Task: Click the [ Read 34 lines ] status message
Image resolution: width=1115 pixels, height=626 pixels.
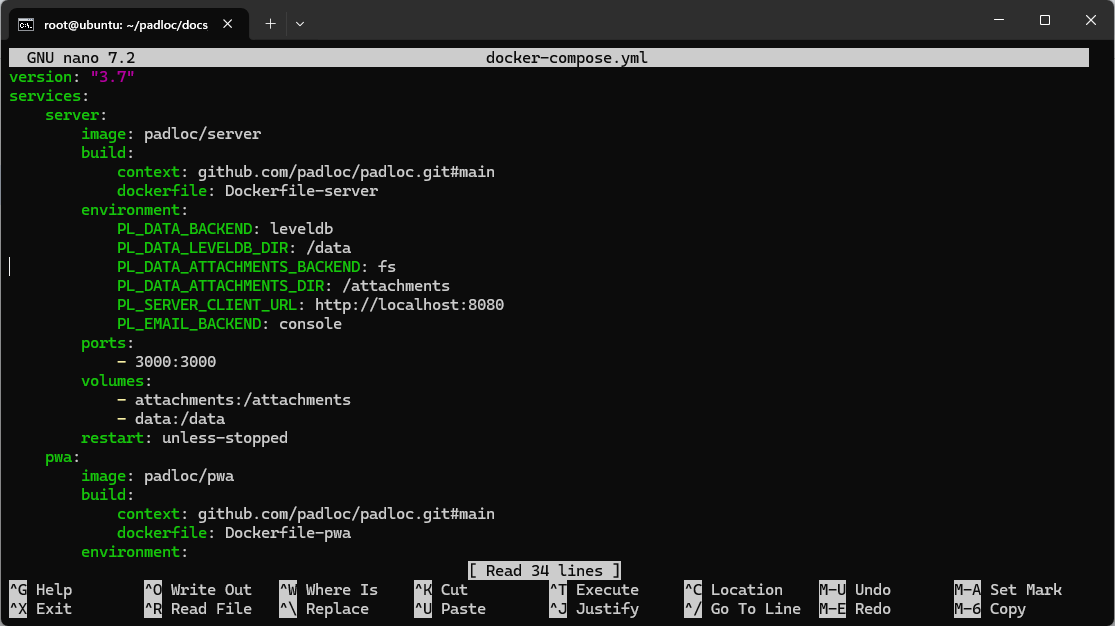Action: [x=545, y=571]
